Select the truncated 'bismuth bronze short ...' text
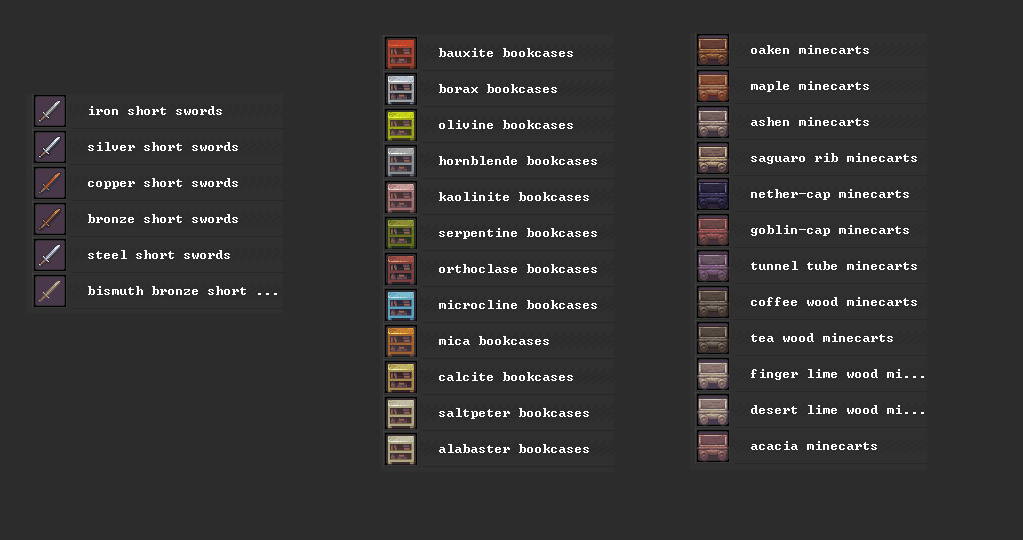The width and height of the screenshot is (1023, 540). 183,291
